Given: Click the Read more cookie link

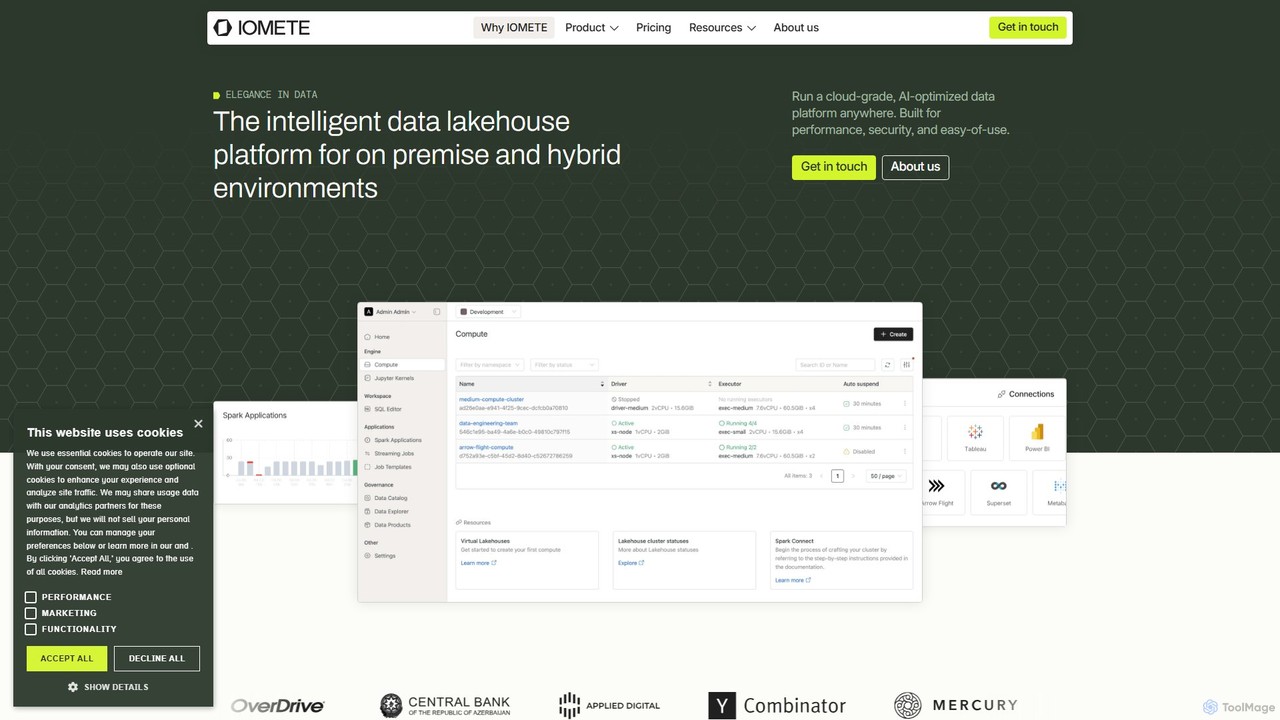Looking at the screenshot, I should pos(102,572).
